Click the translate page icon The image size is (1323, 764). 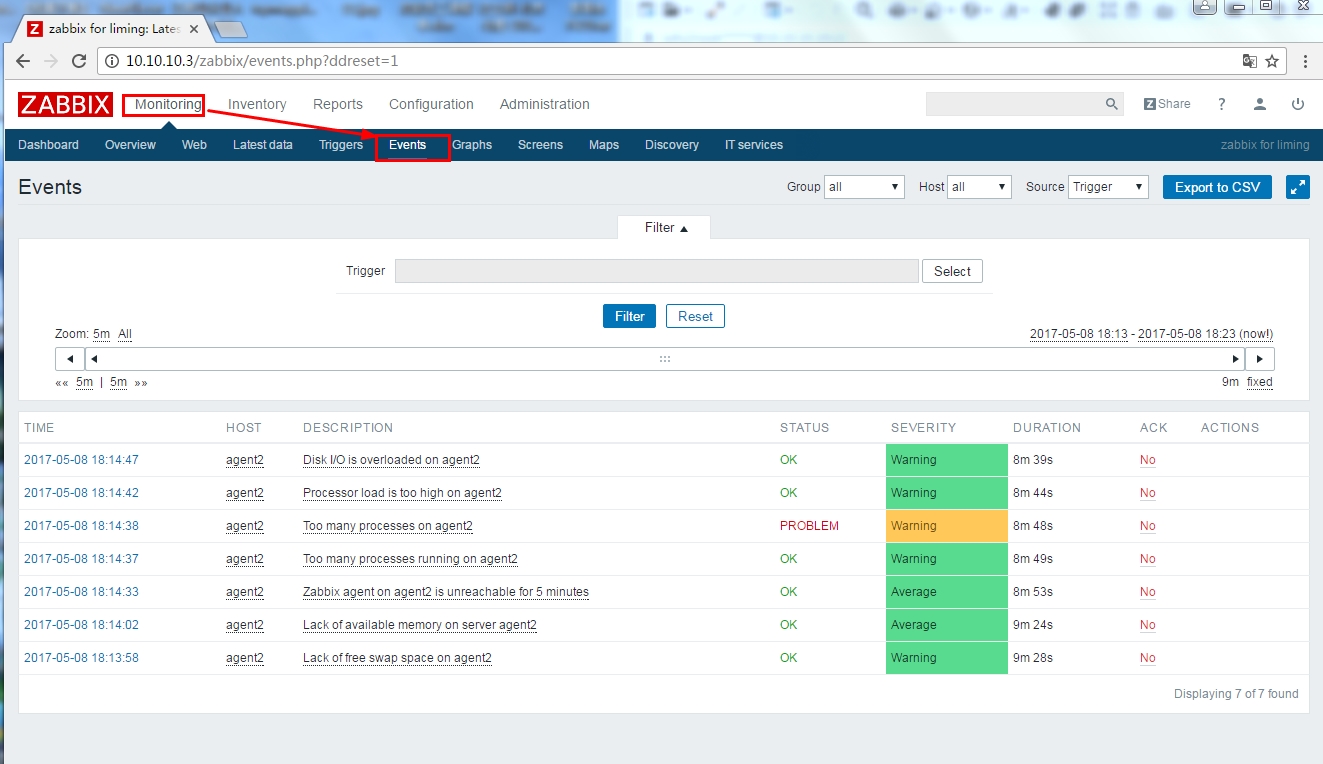tap(1249, 61)
